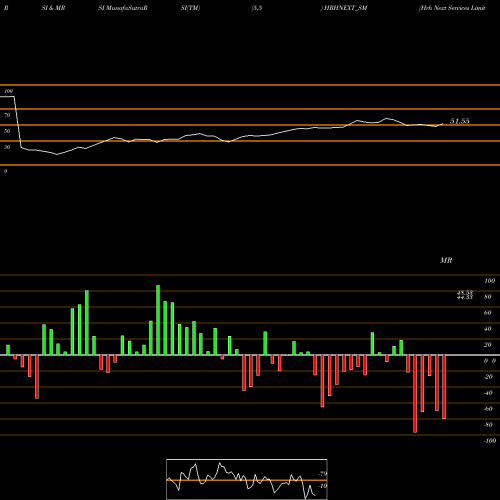Click the 30 level label on RSI axis
Image resolution: width=500 pixels, height=500 pixels.
click(x=7, y=147)
